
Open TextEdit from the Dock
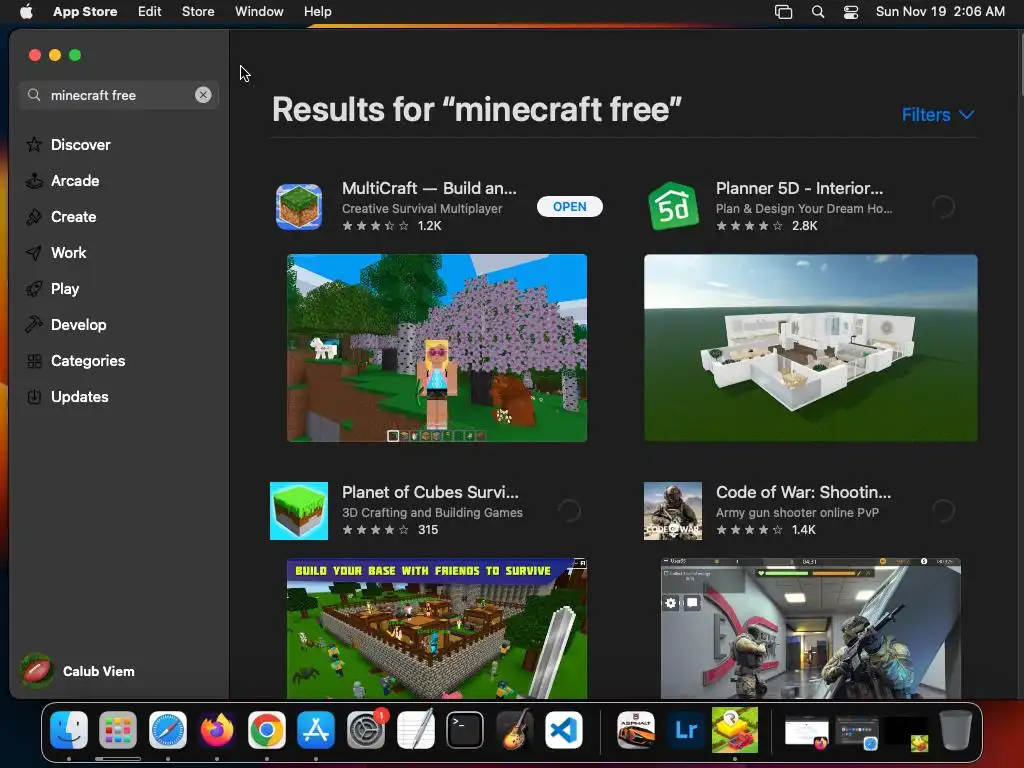[415, 730]
